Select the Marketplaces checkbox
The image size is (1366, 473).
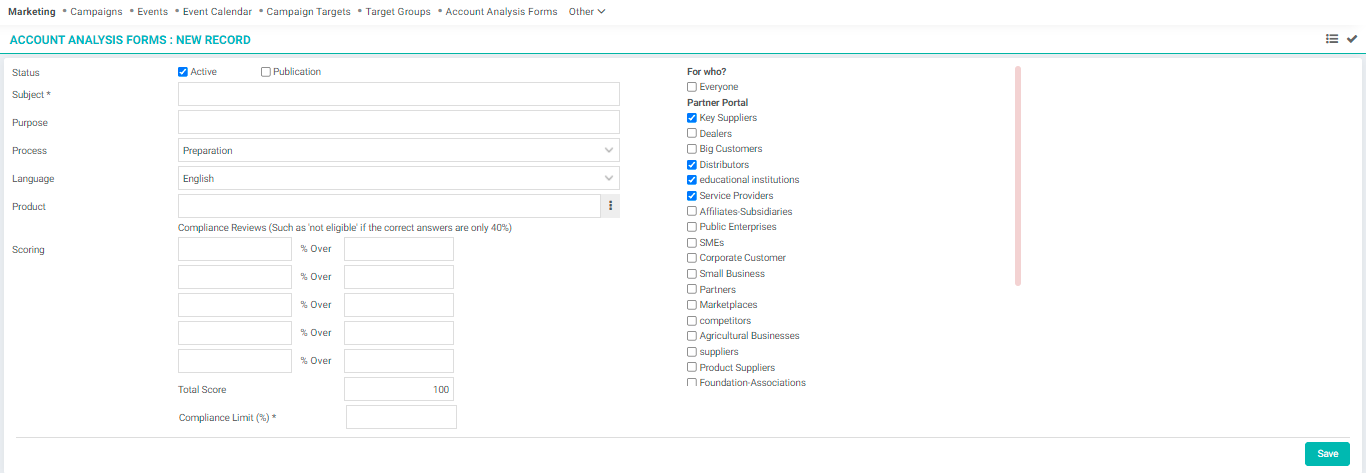coord(692,305)
